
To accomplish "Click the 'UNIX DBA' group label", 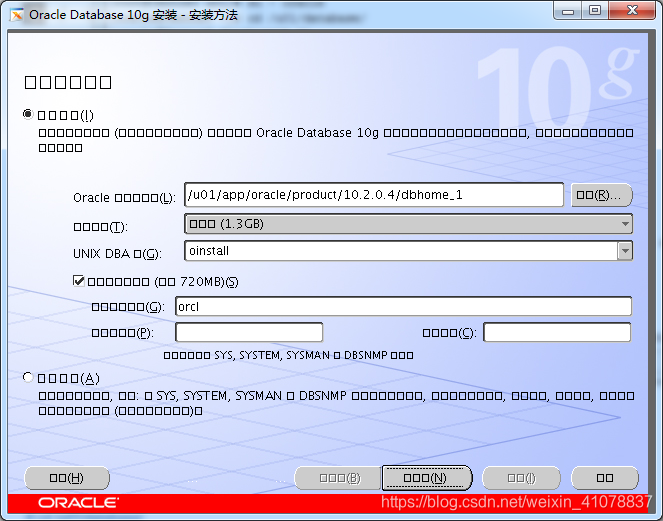I will [x=118, y=254].
